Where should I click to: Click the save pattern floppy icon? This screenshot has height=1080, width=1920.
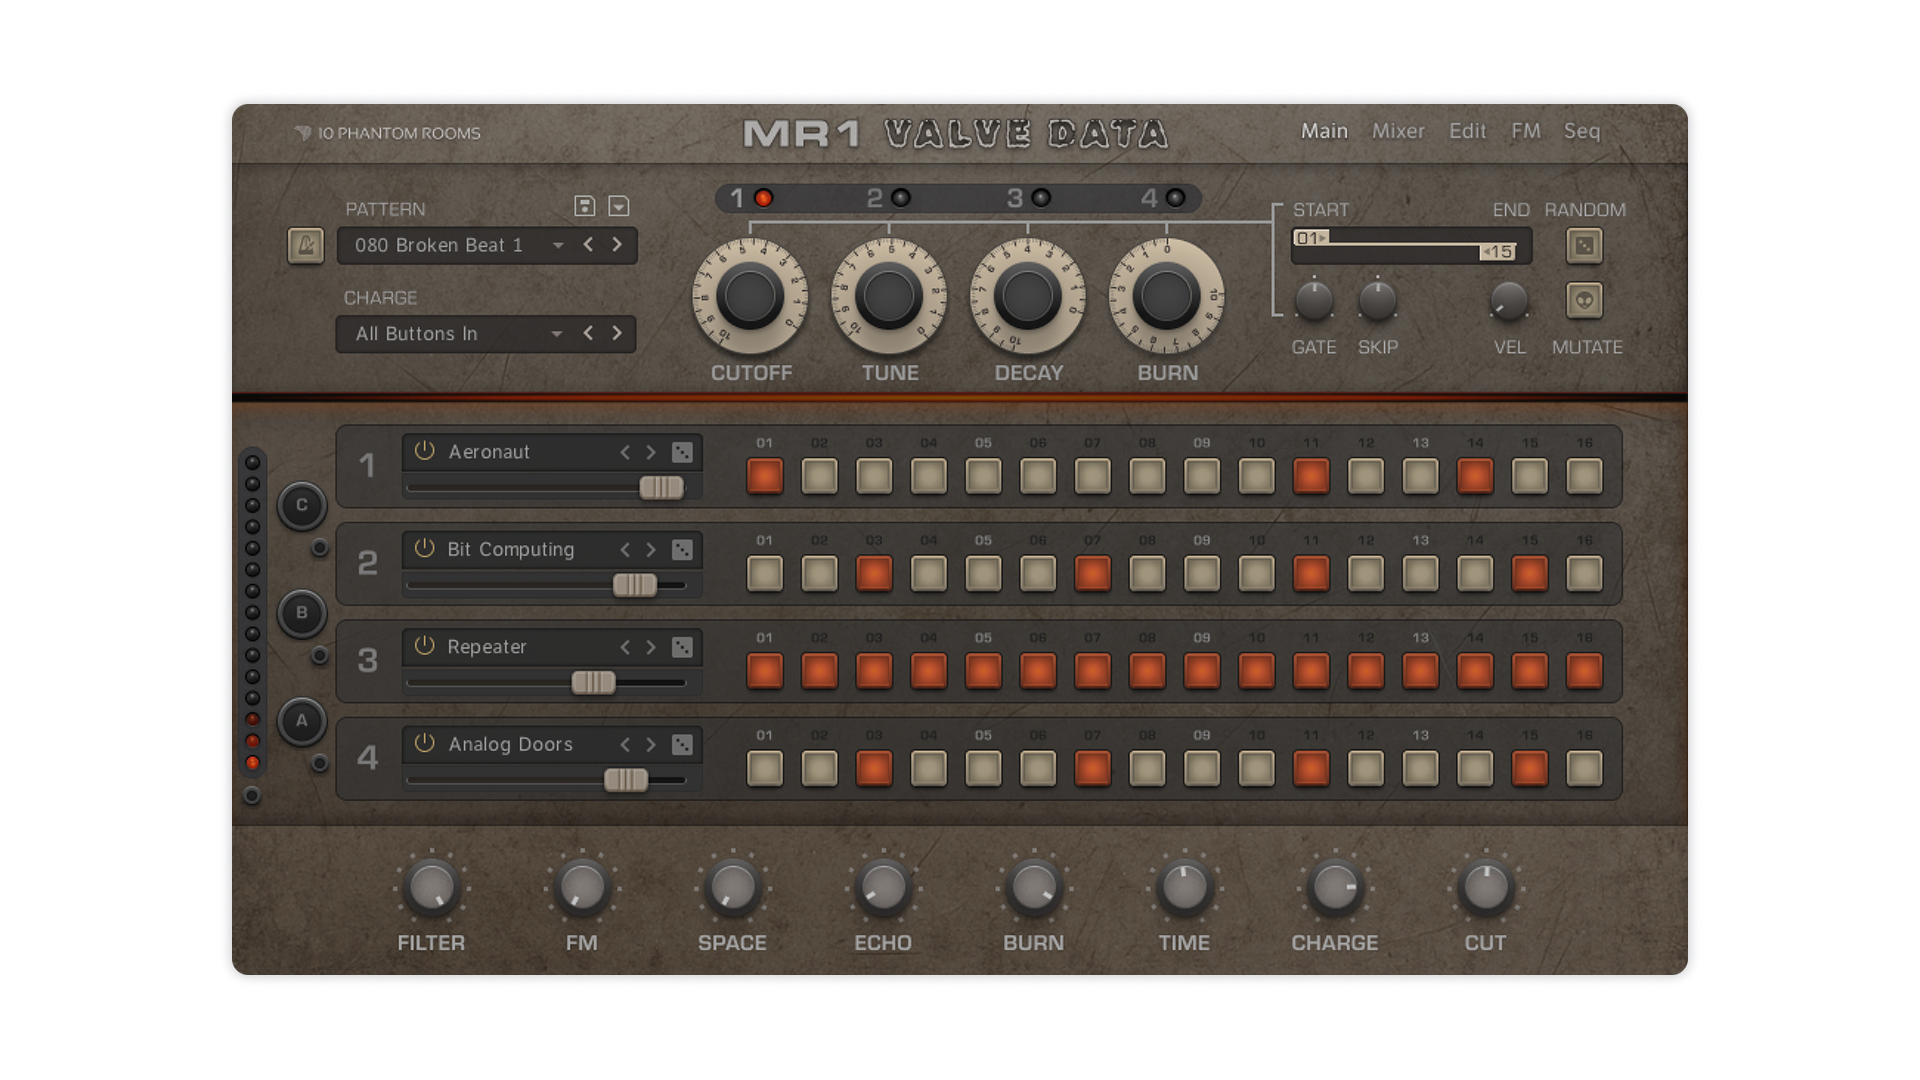tap(585, 206)
